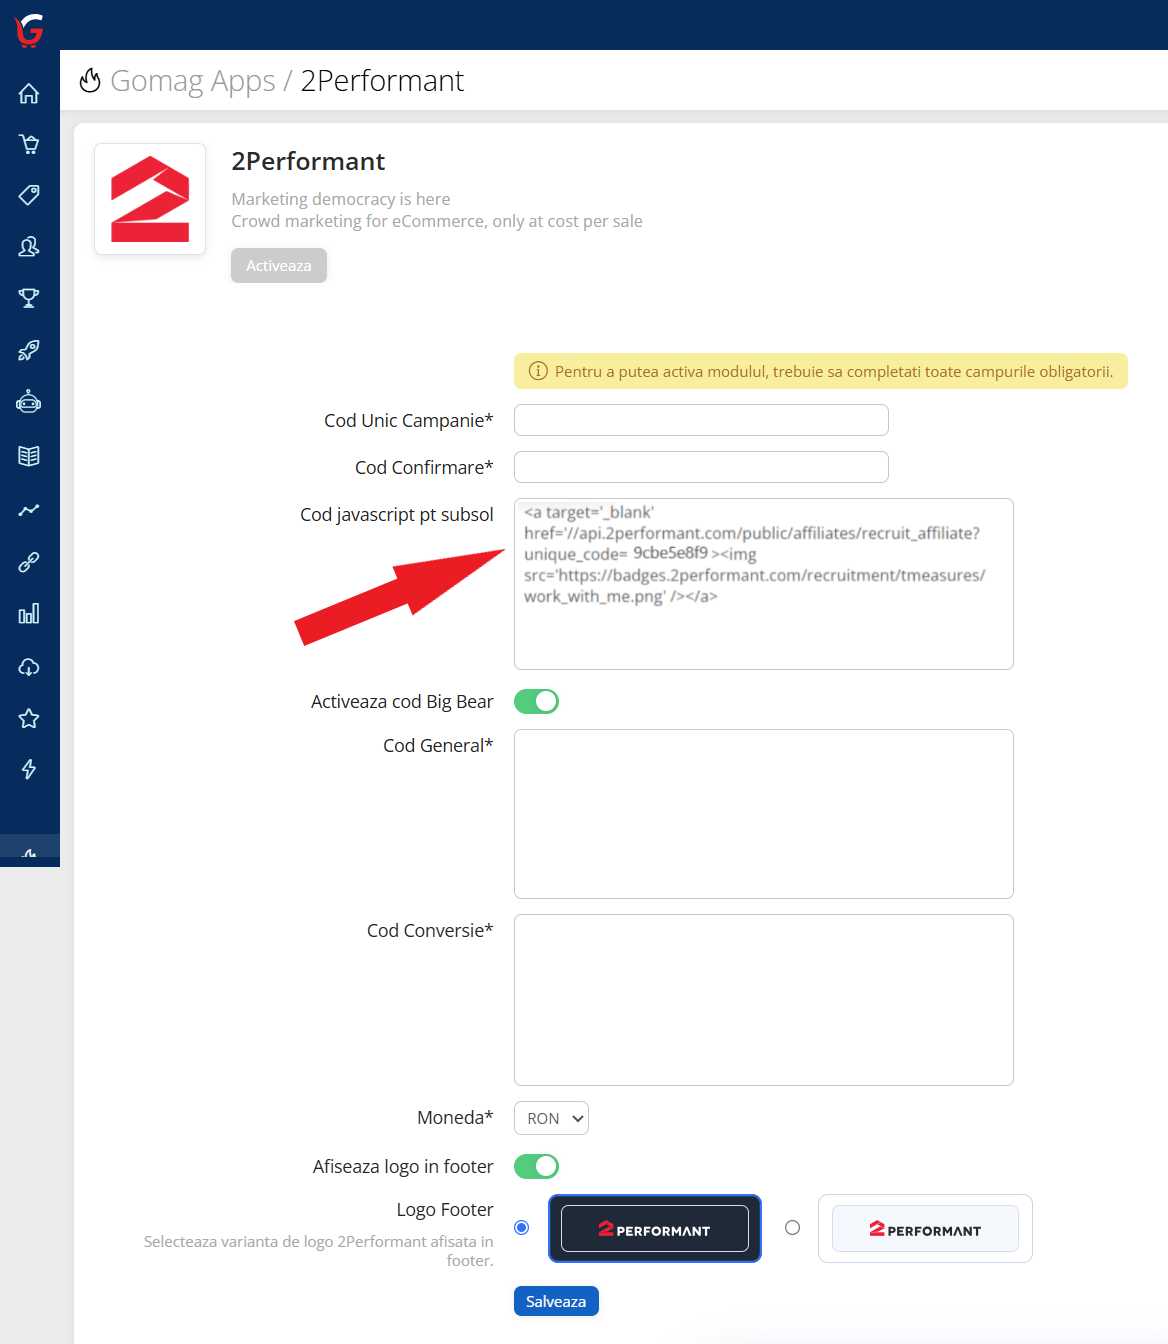1168x1344 pixels.
Task: Choose the dark 2Performant logo preview
Action: (655, 1228)
